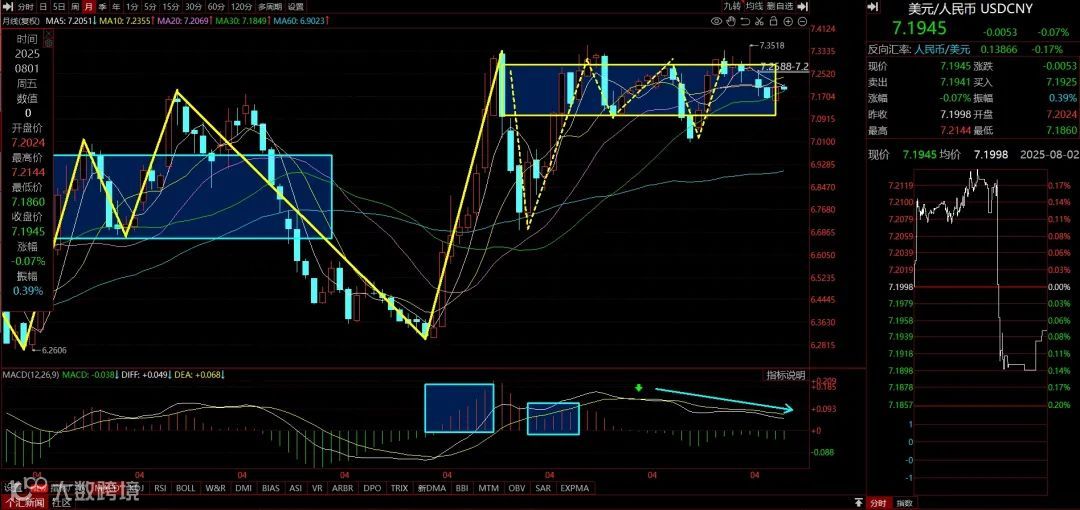
Task: Expand the 月线(复权) adjustment dropdown
Action: pyautogui.click(x=21, y=21)
